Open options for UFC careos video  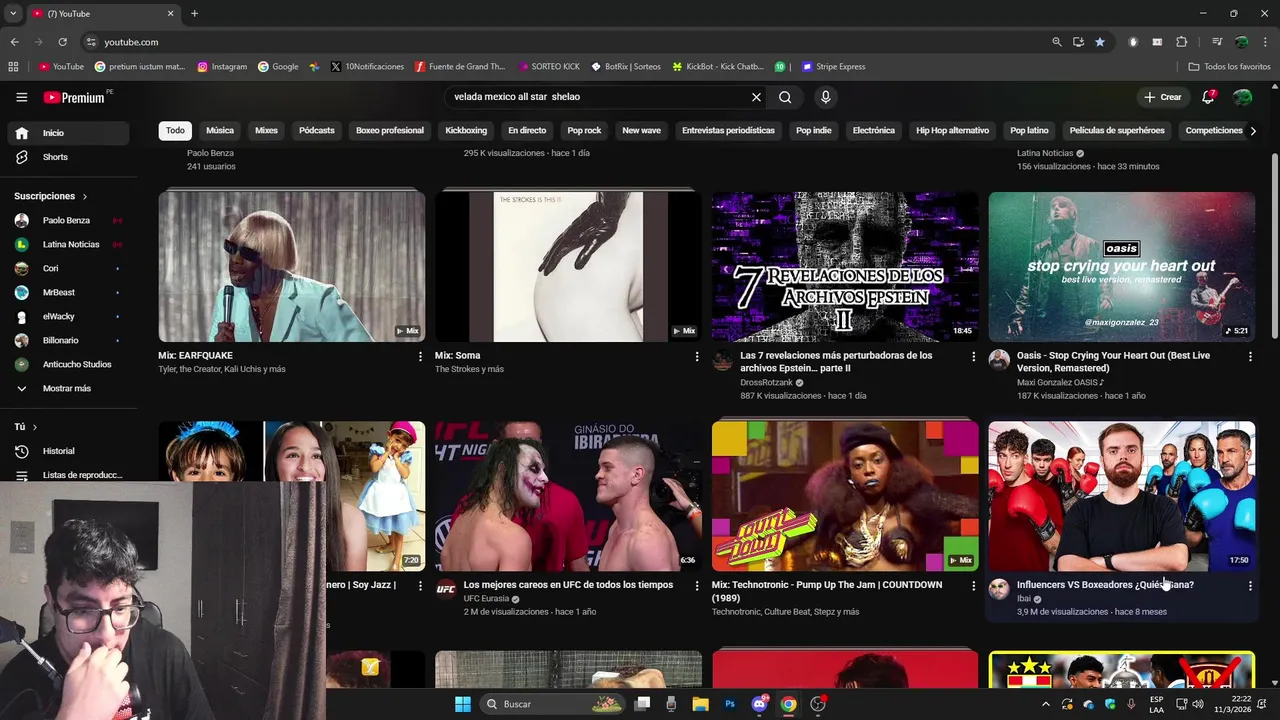(x=697, y=585)
